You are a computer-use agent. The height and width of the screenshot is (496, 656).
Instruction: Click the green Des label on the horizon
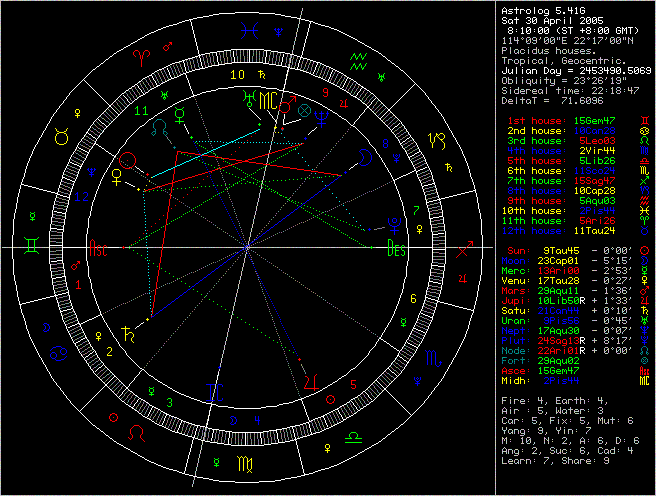396,250
